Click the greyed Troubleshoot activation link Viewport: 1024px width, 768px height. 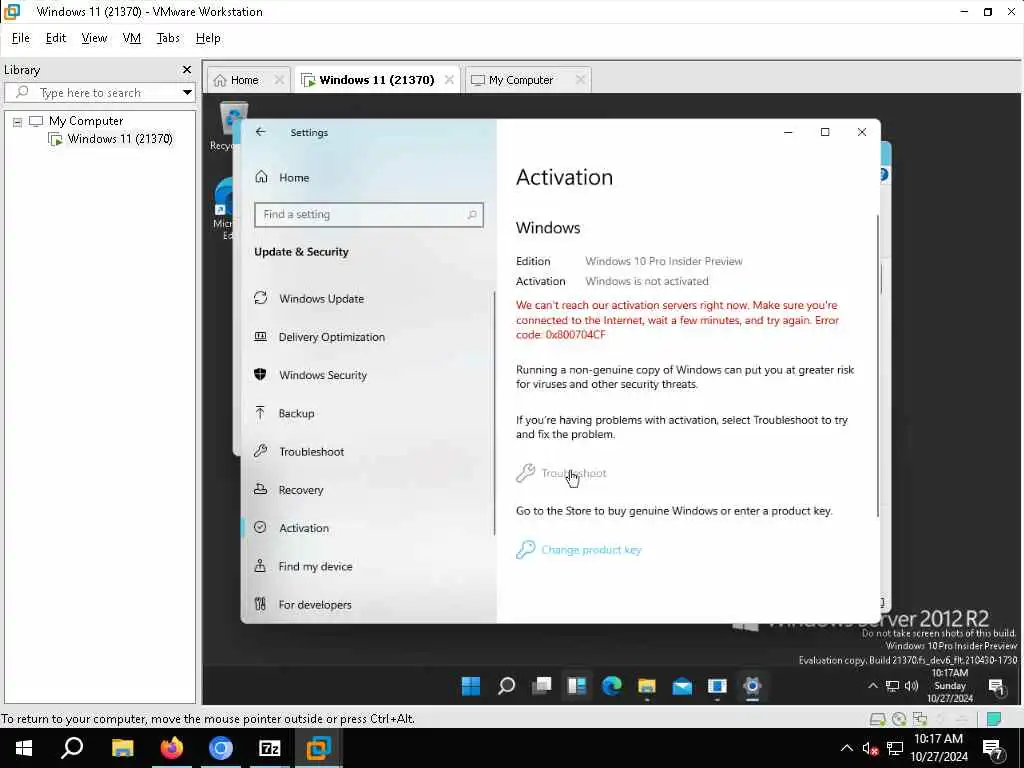[x=573, y=473]
